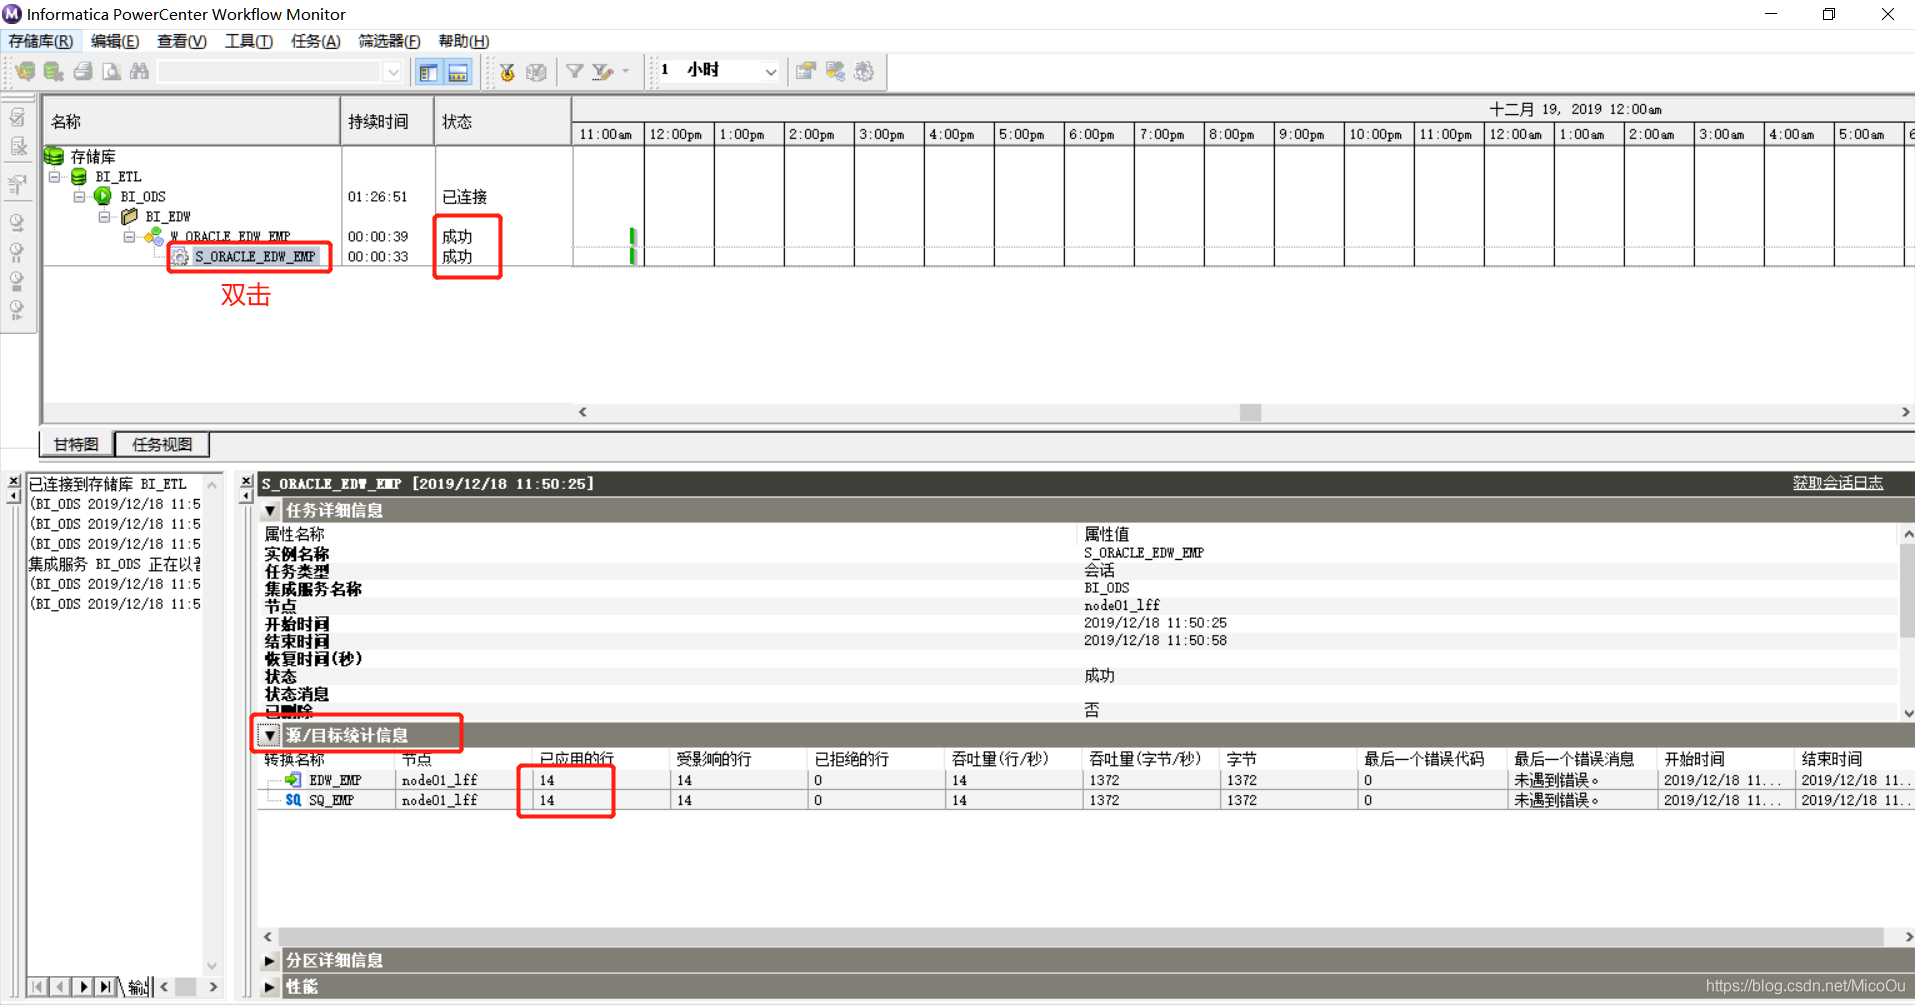This screenshot has height=1005, width=1915.
Task: Open the 存储库 menu
Action: (40, 41)
